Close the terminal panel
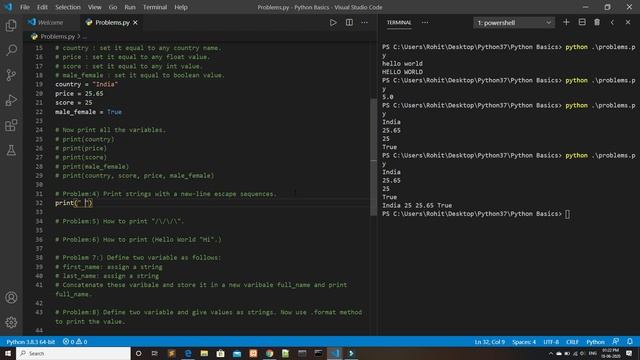This screenshot has width=640, height=360. 628,22
